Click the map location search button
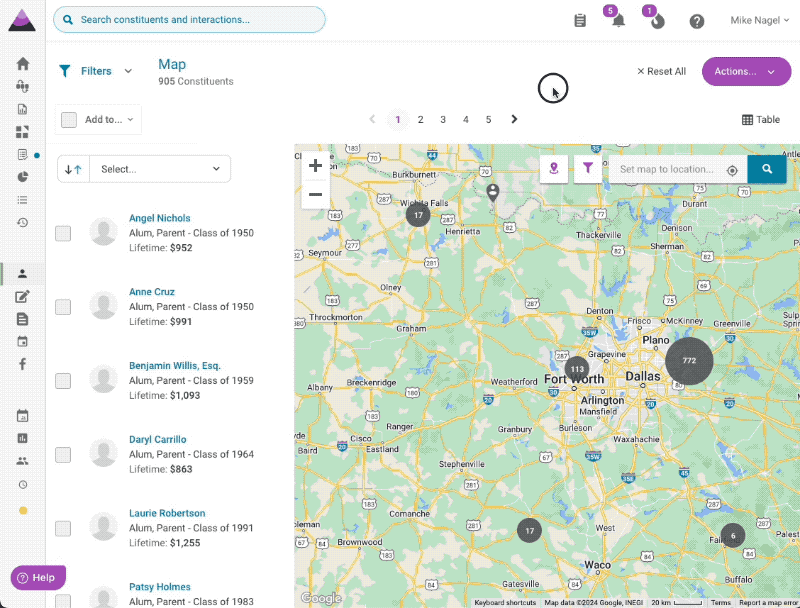The image size is (800, 608). click(x=767, y=169)
